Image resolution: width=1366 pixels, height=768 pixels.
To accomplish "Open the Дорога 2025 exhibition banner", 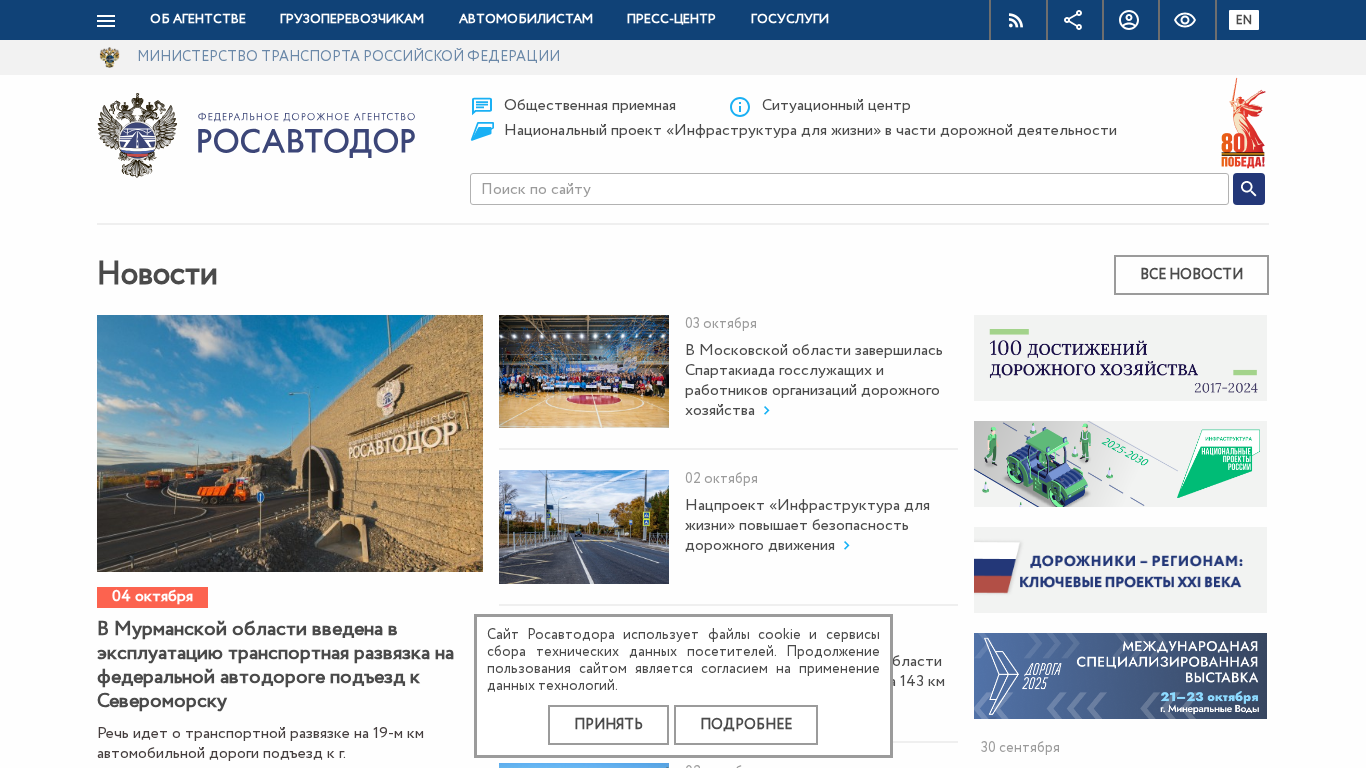I will 1120,676.
